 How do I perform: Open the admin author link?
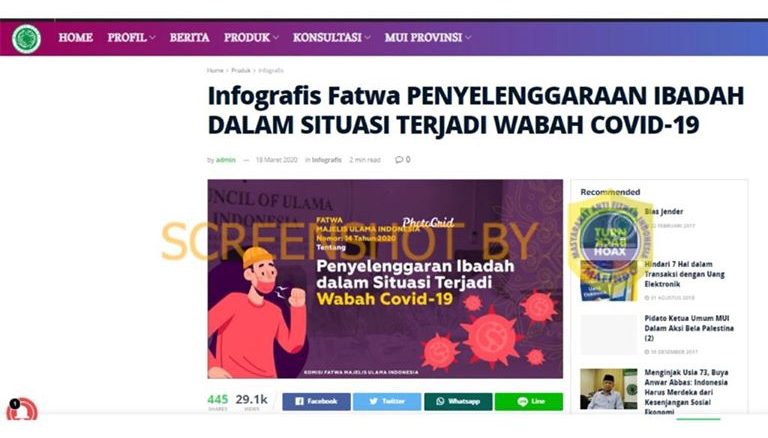pos(226,160)
